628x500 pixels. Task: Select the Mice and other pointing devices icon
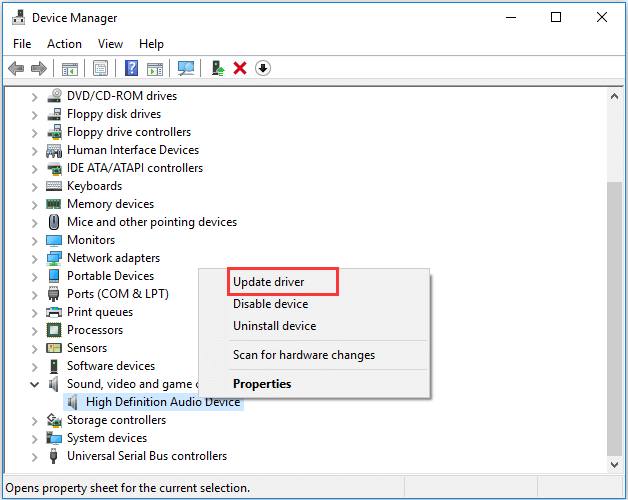click(x=54, y=222)
